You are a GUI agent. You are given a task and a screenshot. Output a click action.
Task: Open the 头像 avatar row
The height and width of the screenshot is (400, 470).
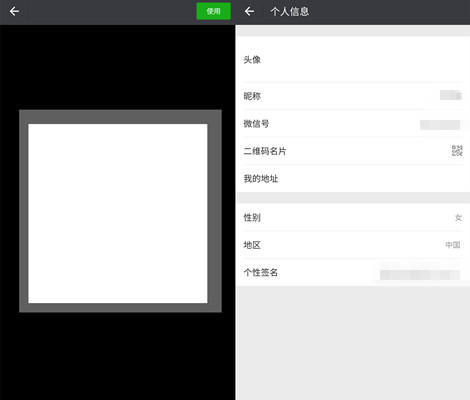(x=353, y=60)
